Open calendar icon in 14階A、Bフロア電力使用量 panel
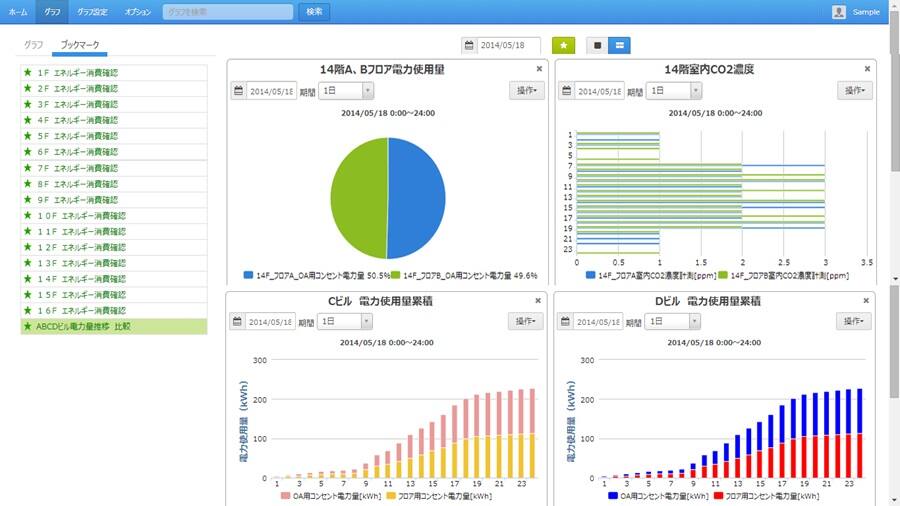This screenshot has height=506, width=900. [x=239, y=91]
